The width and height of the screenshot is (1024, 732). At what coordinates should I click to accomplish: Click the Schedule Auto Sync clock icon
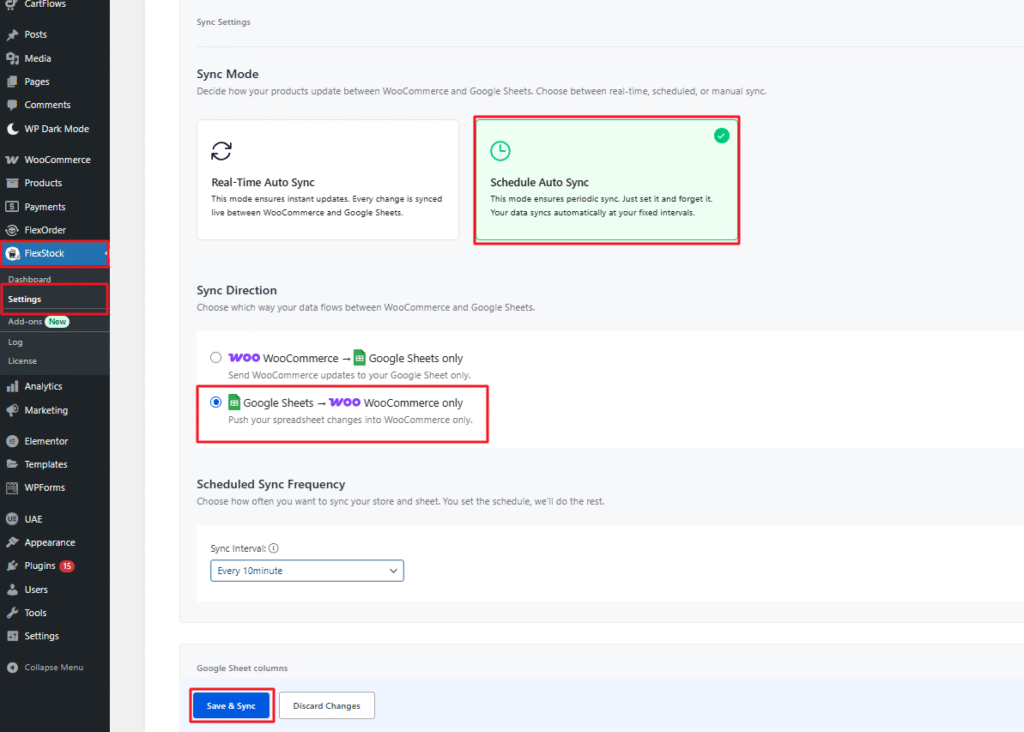[500, 151]
